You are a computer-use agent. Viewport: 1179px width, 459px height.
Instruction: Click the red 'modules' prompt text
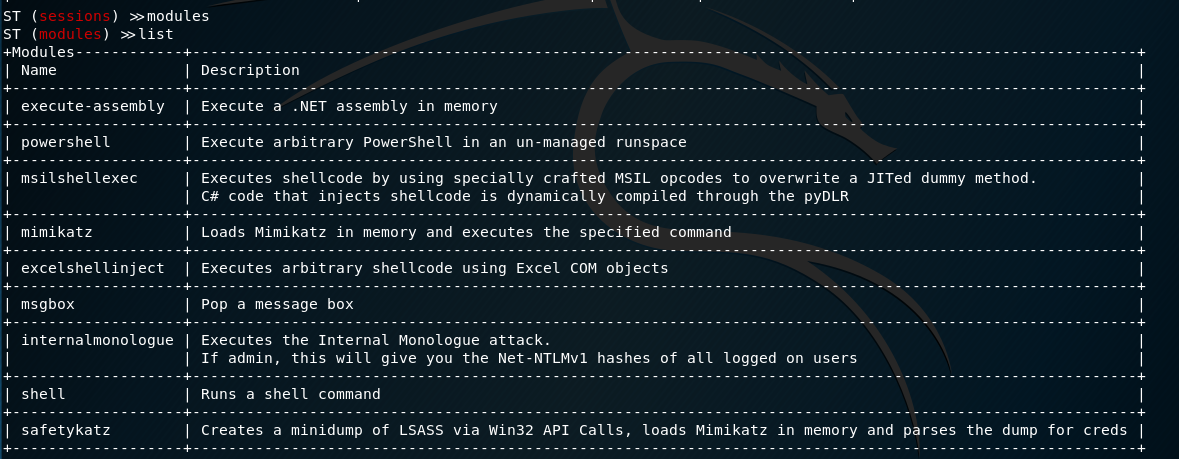70,34
